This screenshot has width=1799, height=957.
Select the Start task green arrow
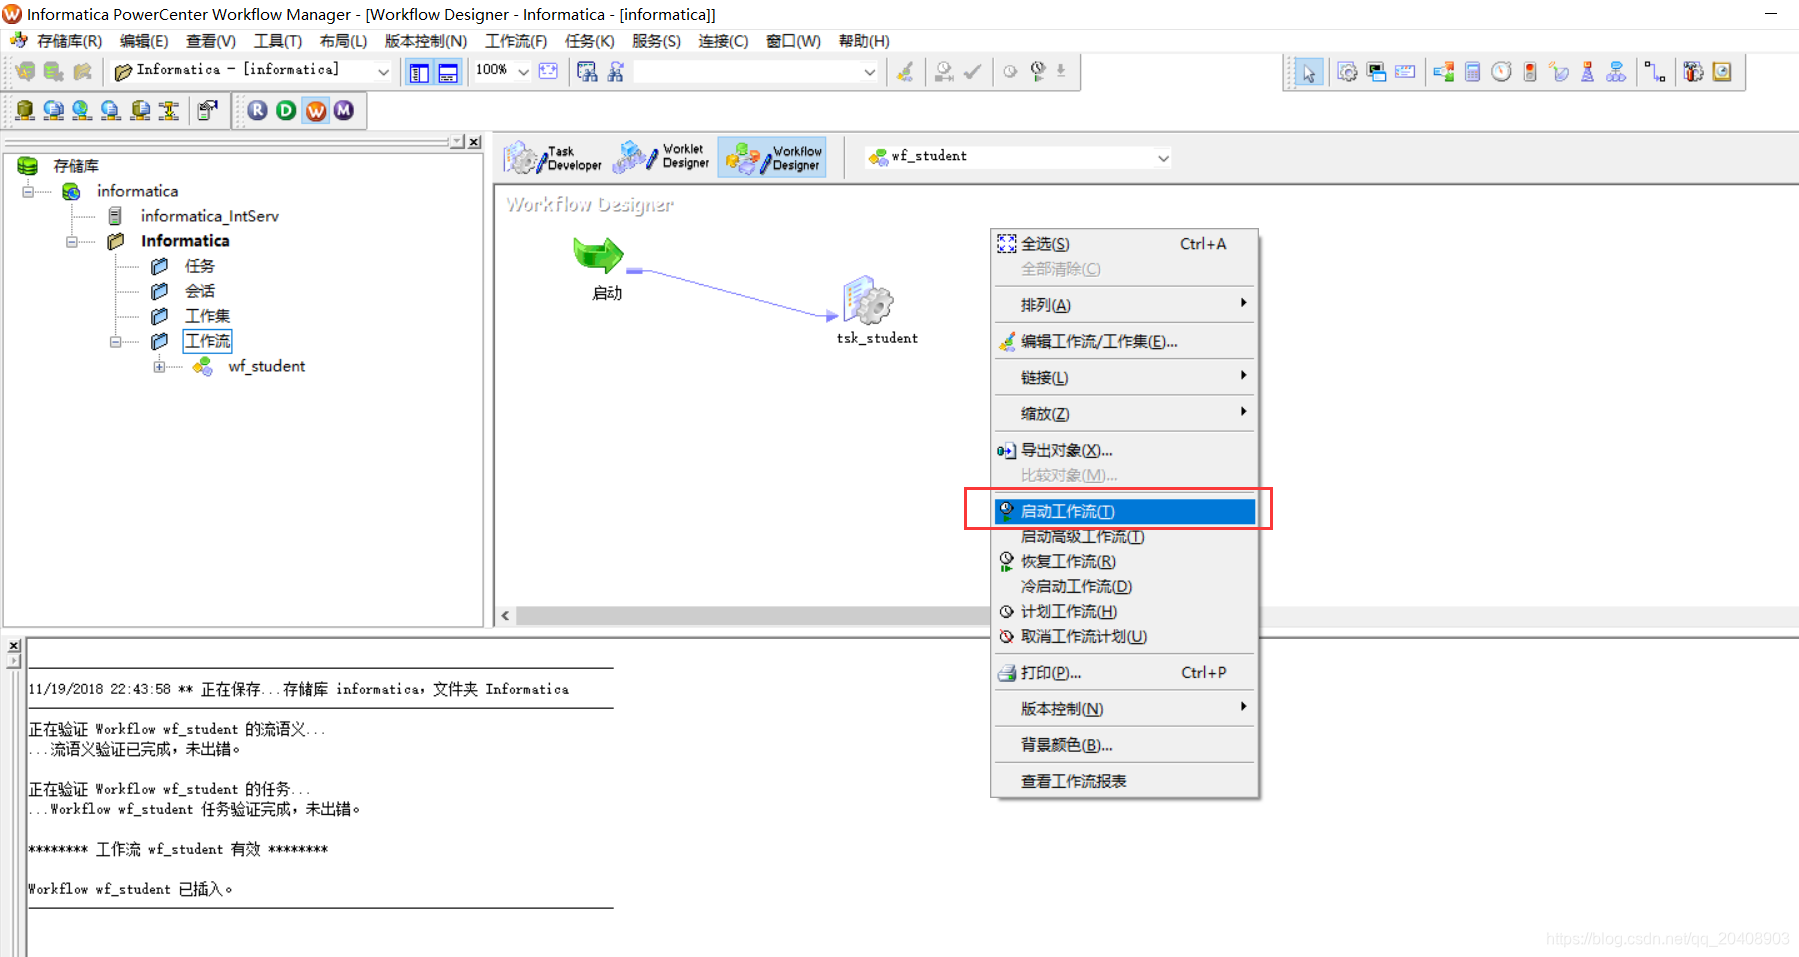coord(598,255)
